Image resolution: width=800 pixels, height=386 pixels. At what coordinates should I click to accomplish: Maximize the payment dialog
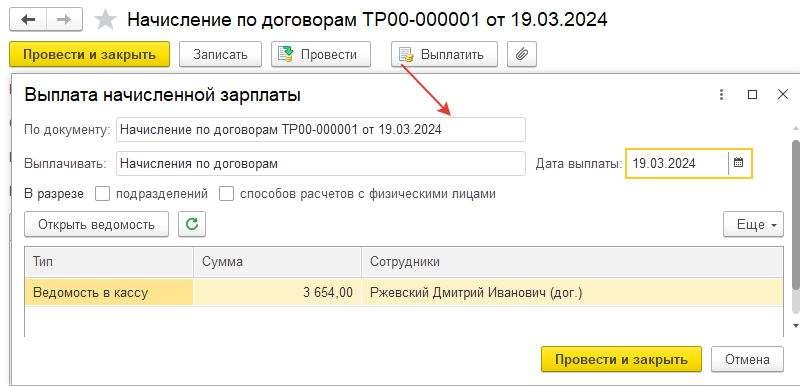click(752, 94)
